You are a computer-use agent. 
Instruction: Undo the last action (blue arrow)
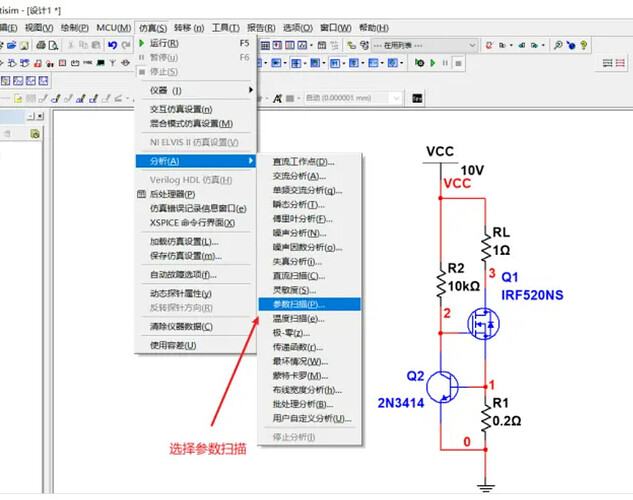[x=112, y=45]
